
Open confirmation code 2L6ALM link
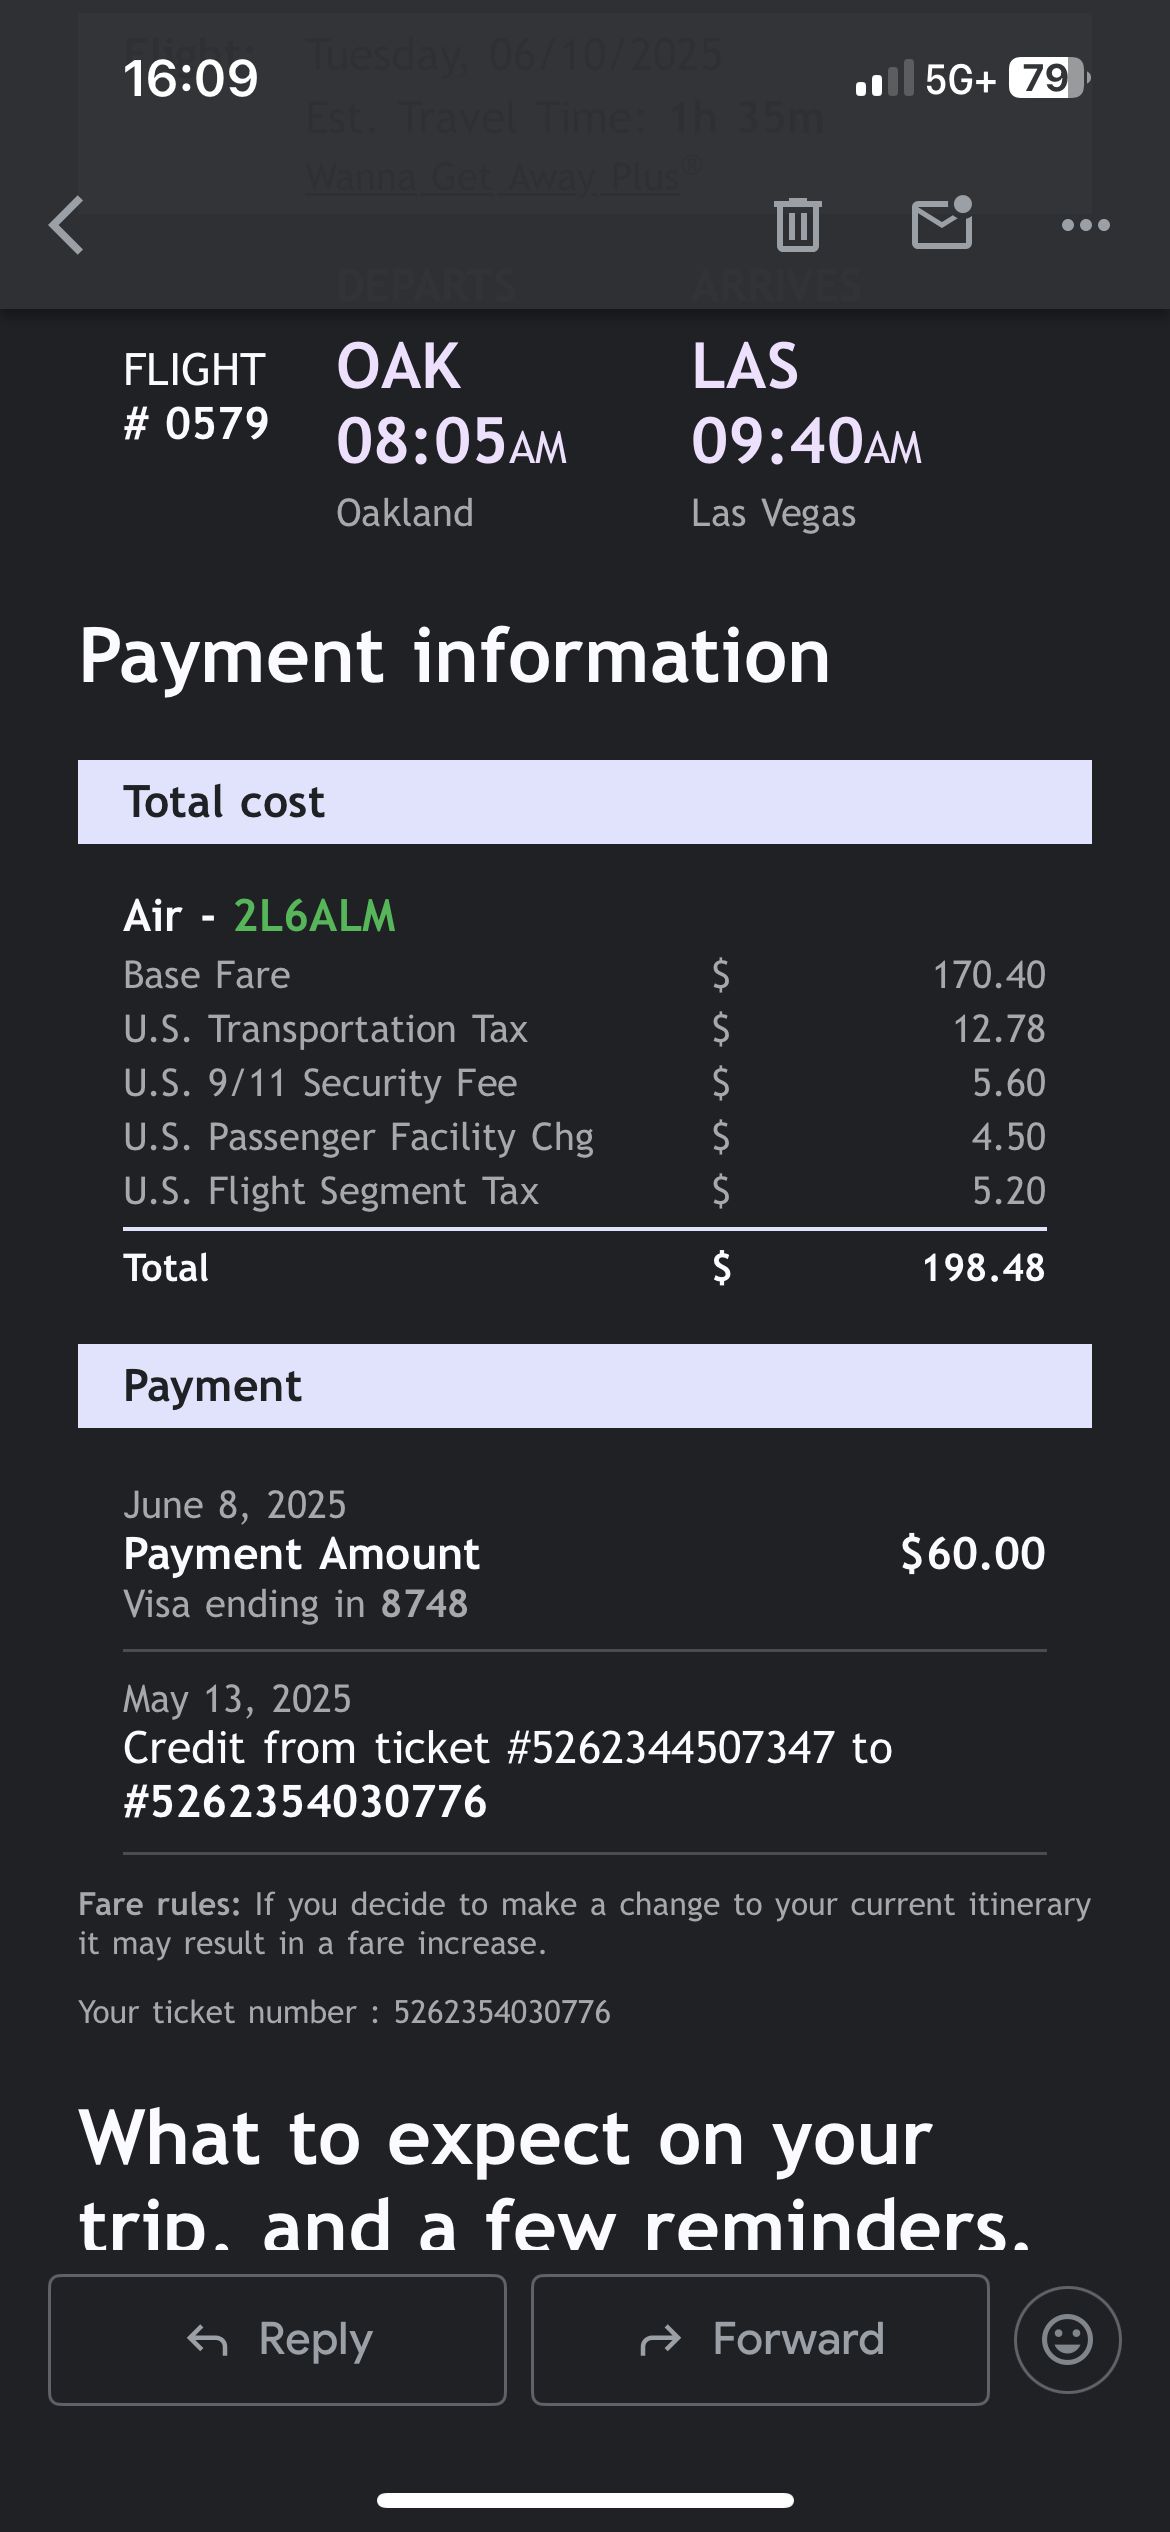coord(314,916)
